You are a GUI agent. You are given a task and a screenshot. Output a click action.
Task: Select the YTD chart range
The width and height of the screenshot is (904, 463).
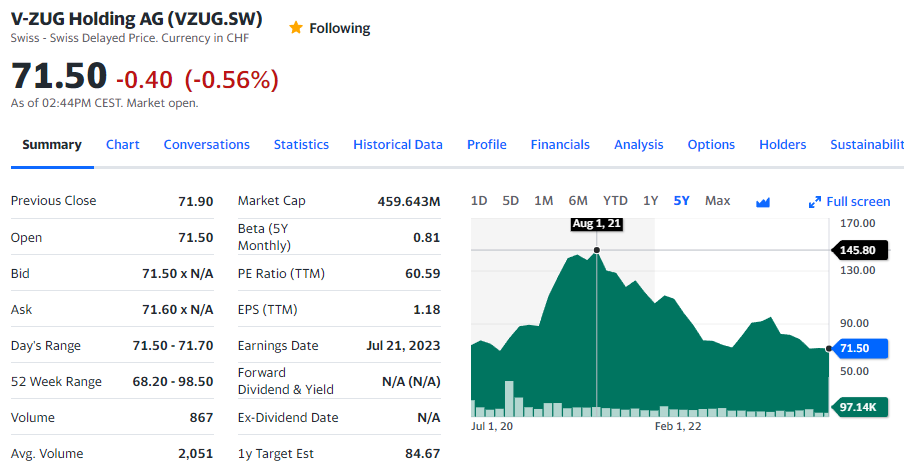point(615,201)
